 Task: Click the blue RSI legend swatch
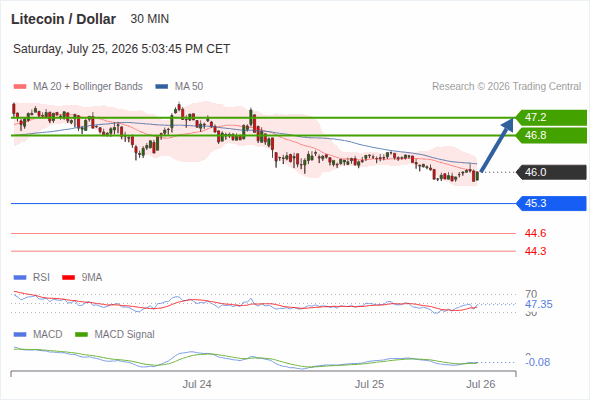20,278
